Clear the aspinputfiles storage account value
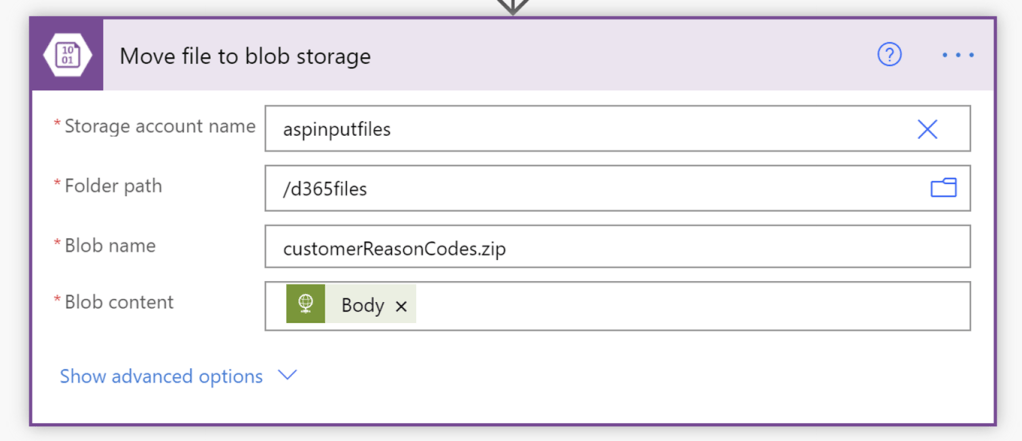The image size is (1022, 441). pos(928,129)
